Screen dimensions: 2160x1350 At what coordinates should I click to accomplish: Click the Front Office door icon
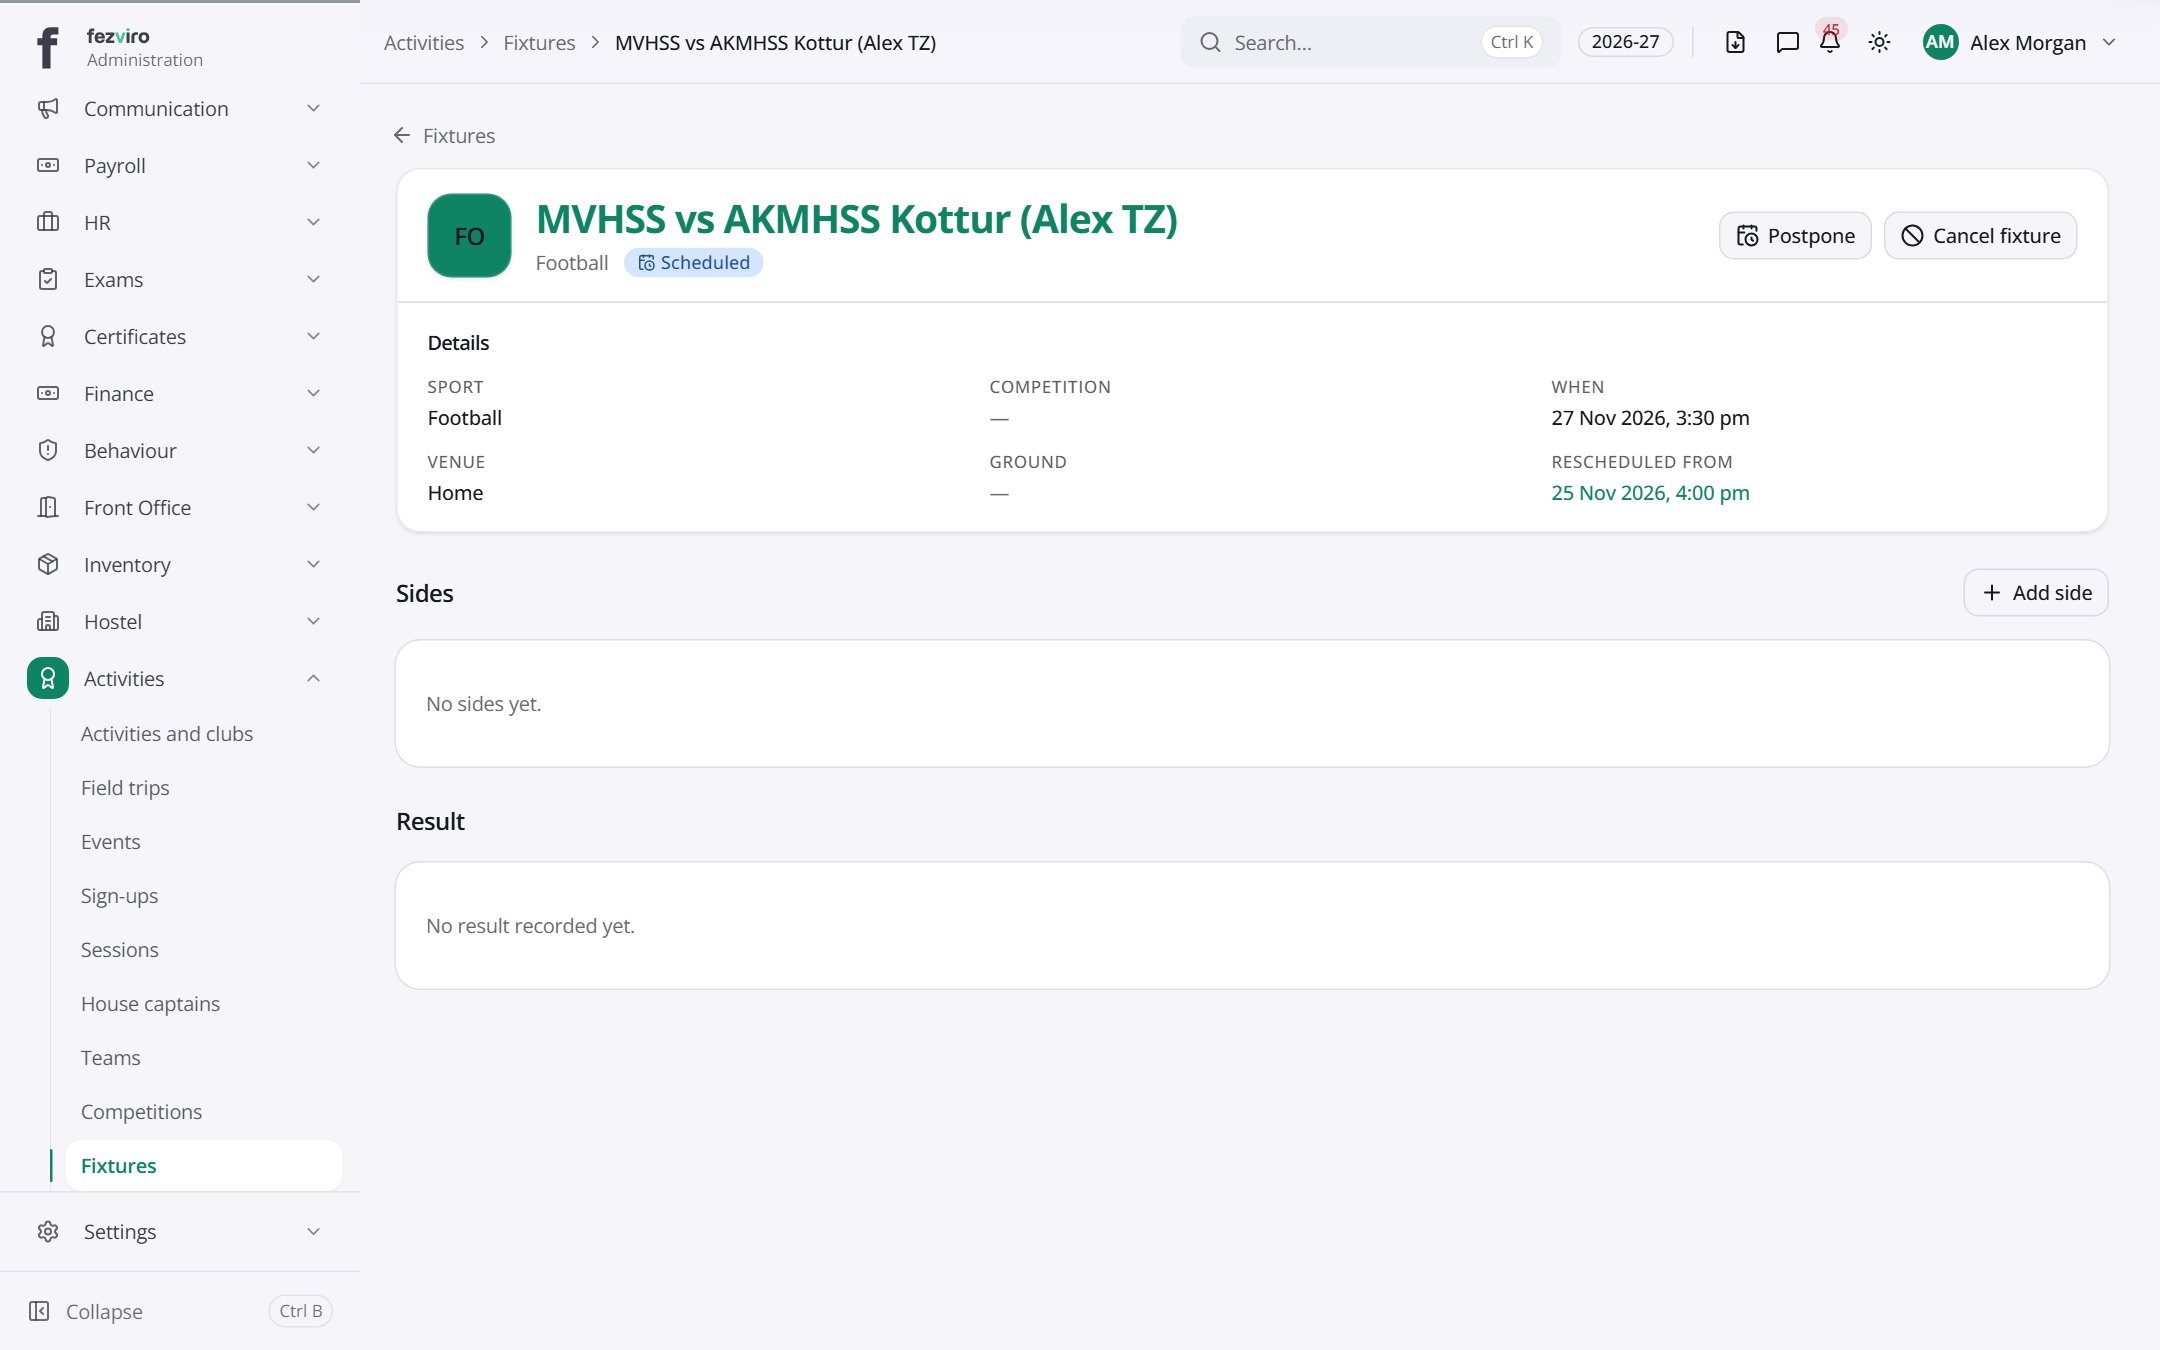48,507
